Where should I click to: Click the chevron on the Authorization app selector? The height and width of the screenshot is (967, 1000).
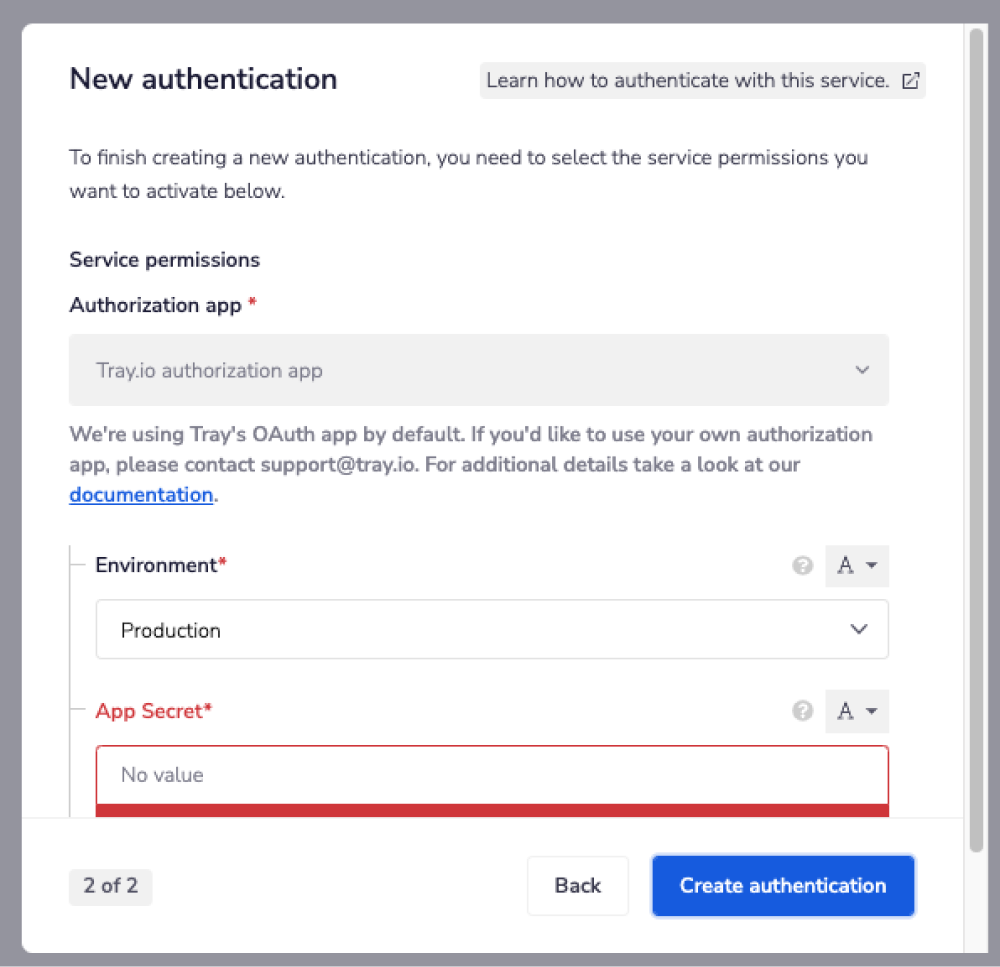point(862,370)
